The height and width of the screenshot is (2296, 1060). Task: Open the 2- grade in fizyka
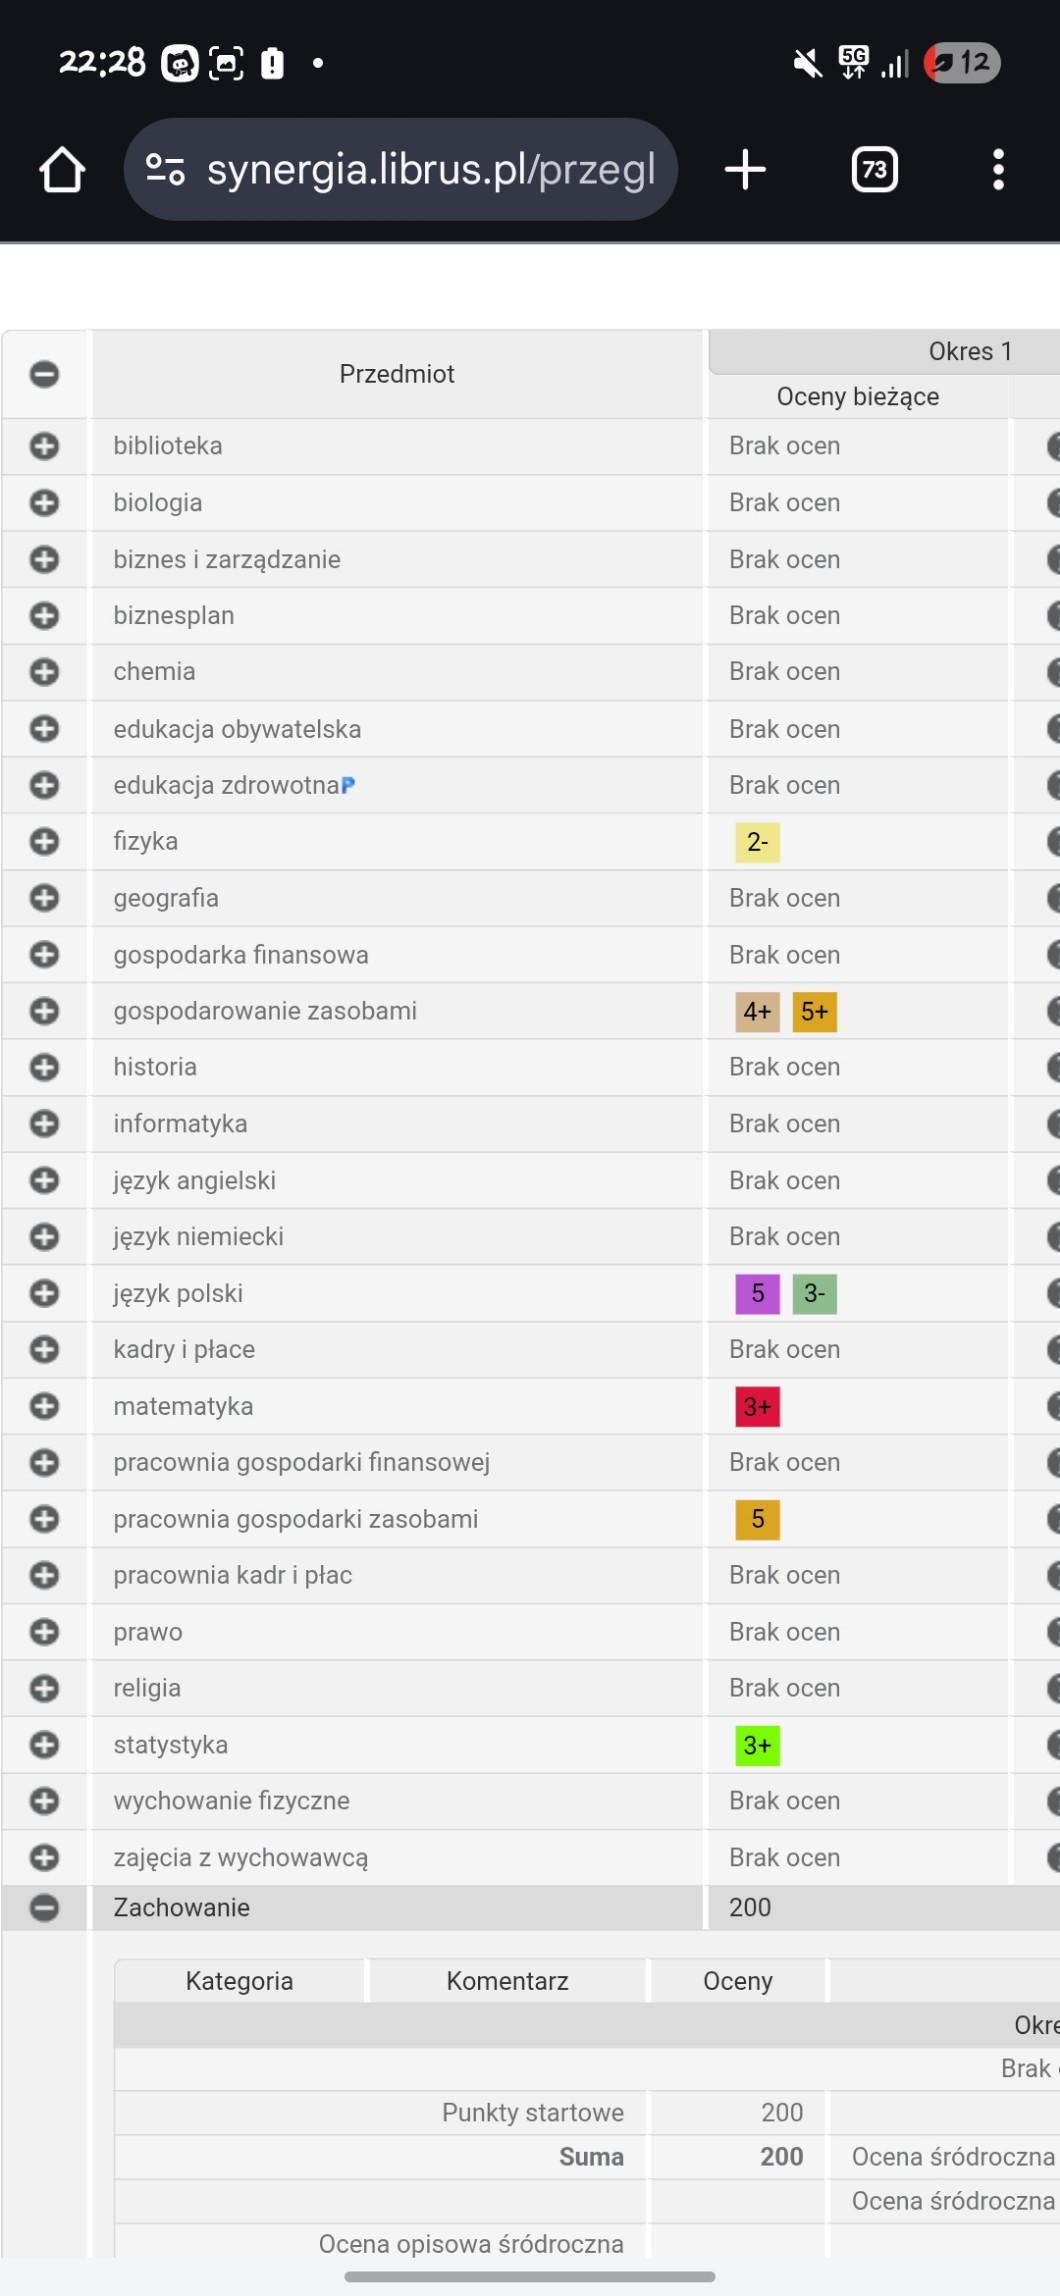(x=757, y=843)
